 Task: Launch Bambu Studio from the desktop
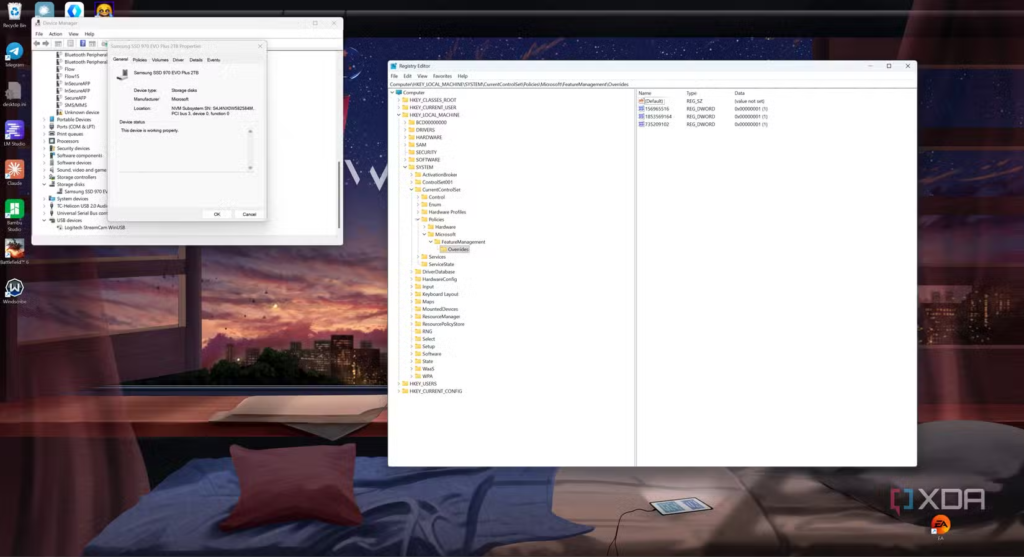[14, 210]
